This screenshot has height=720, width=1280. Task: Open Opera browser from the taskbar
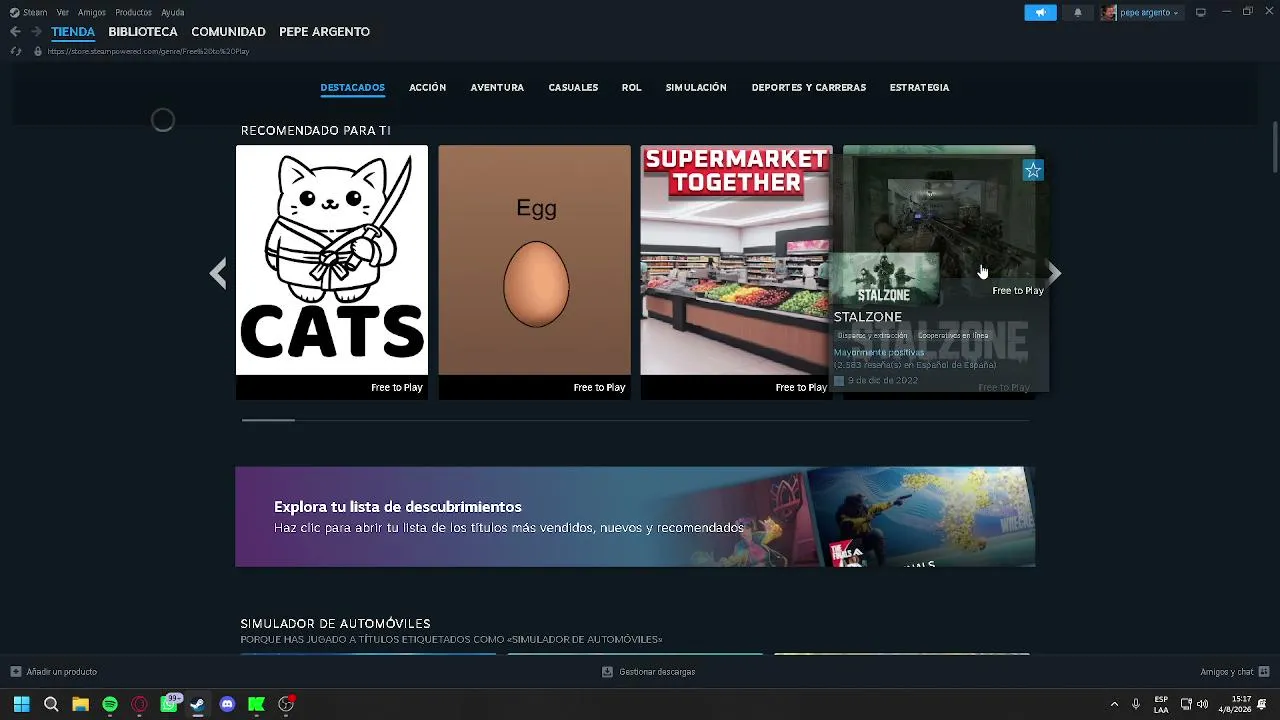139,704
